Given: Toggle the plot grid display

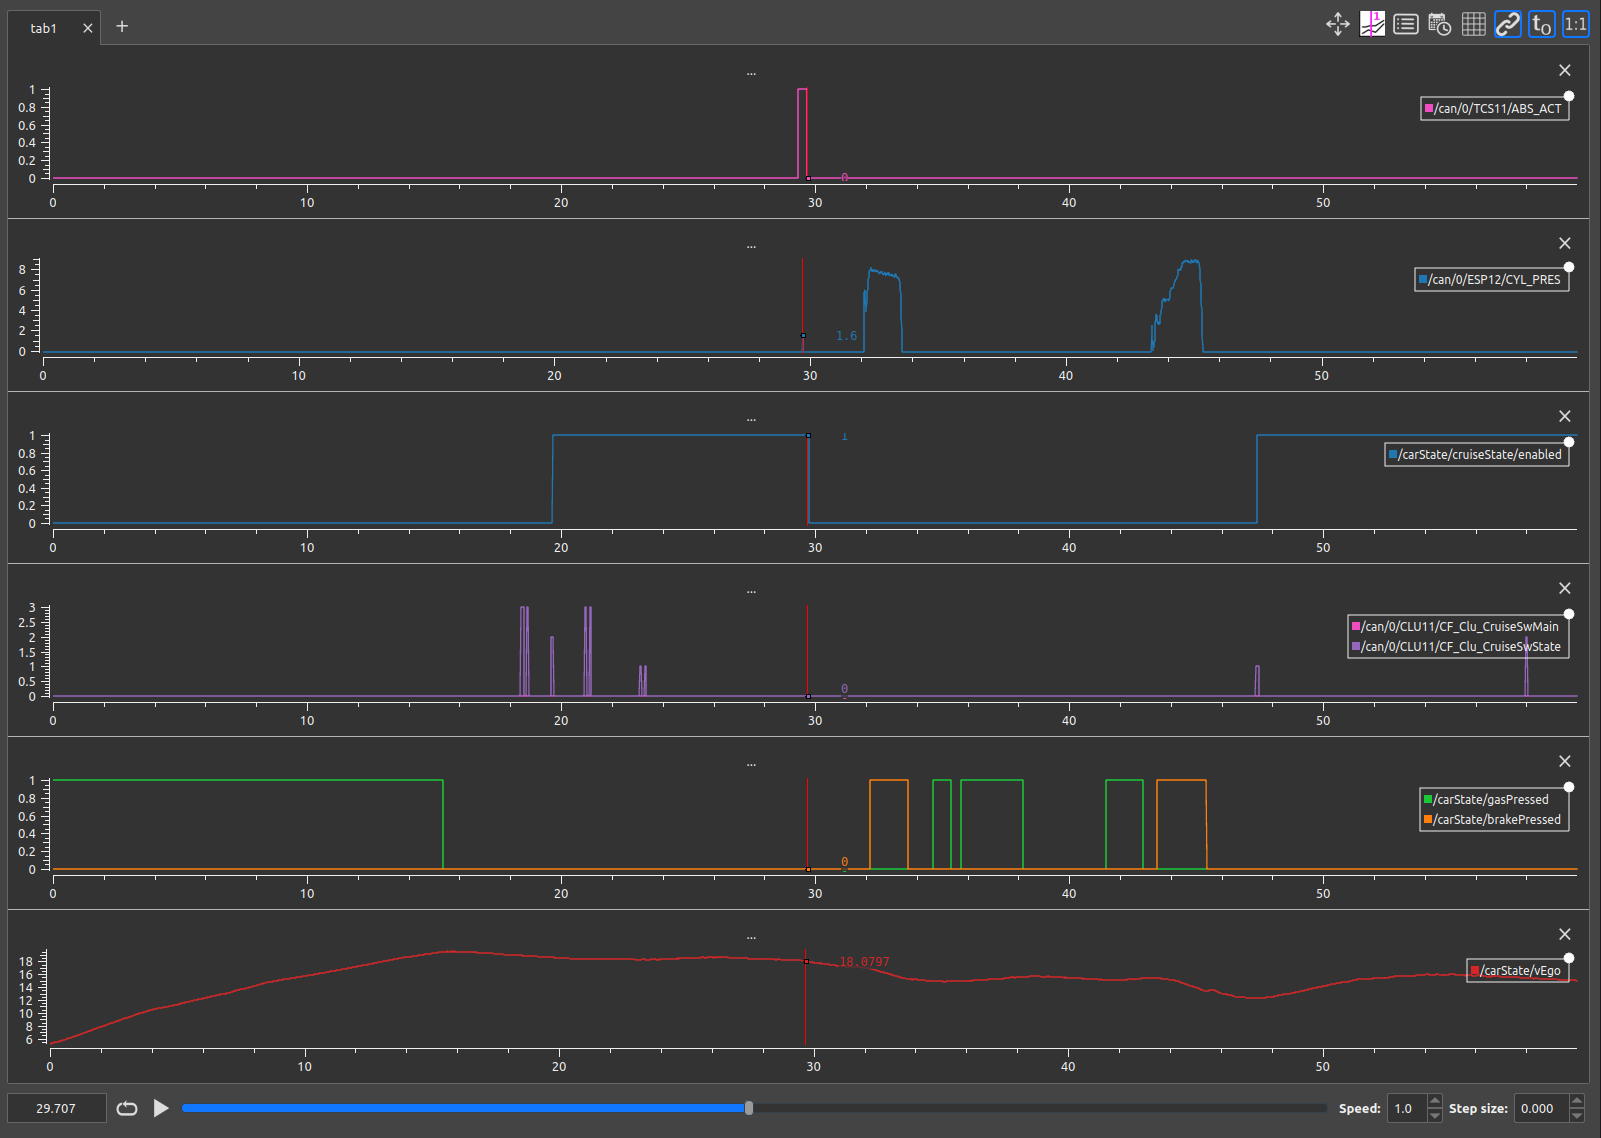Looking at the screenshot, I should 1472,24.
